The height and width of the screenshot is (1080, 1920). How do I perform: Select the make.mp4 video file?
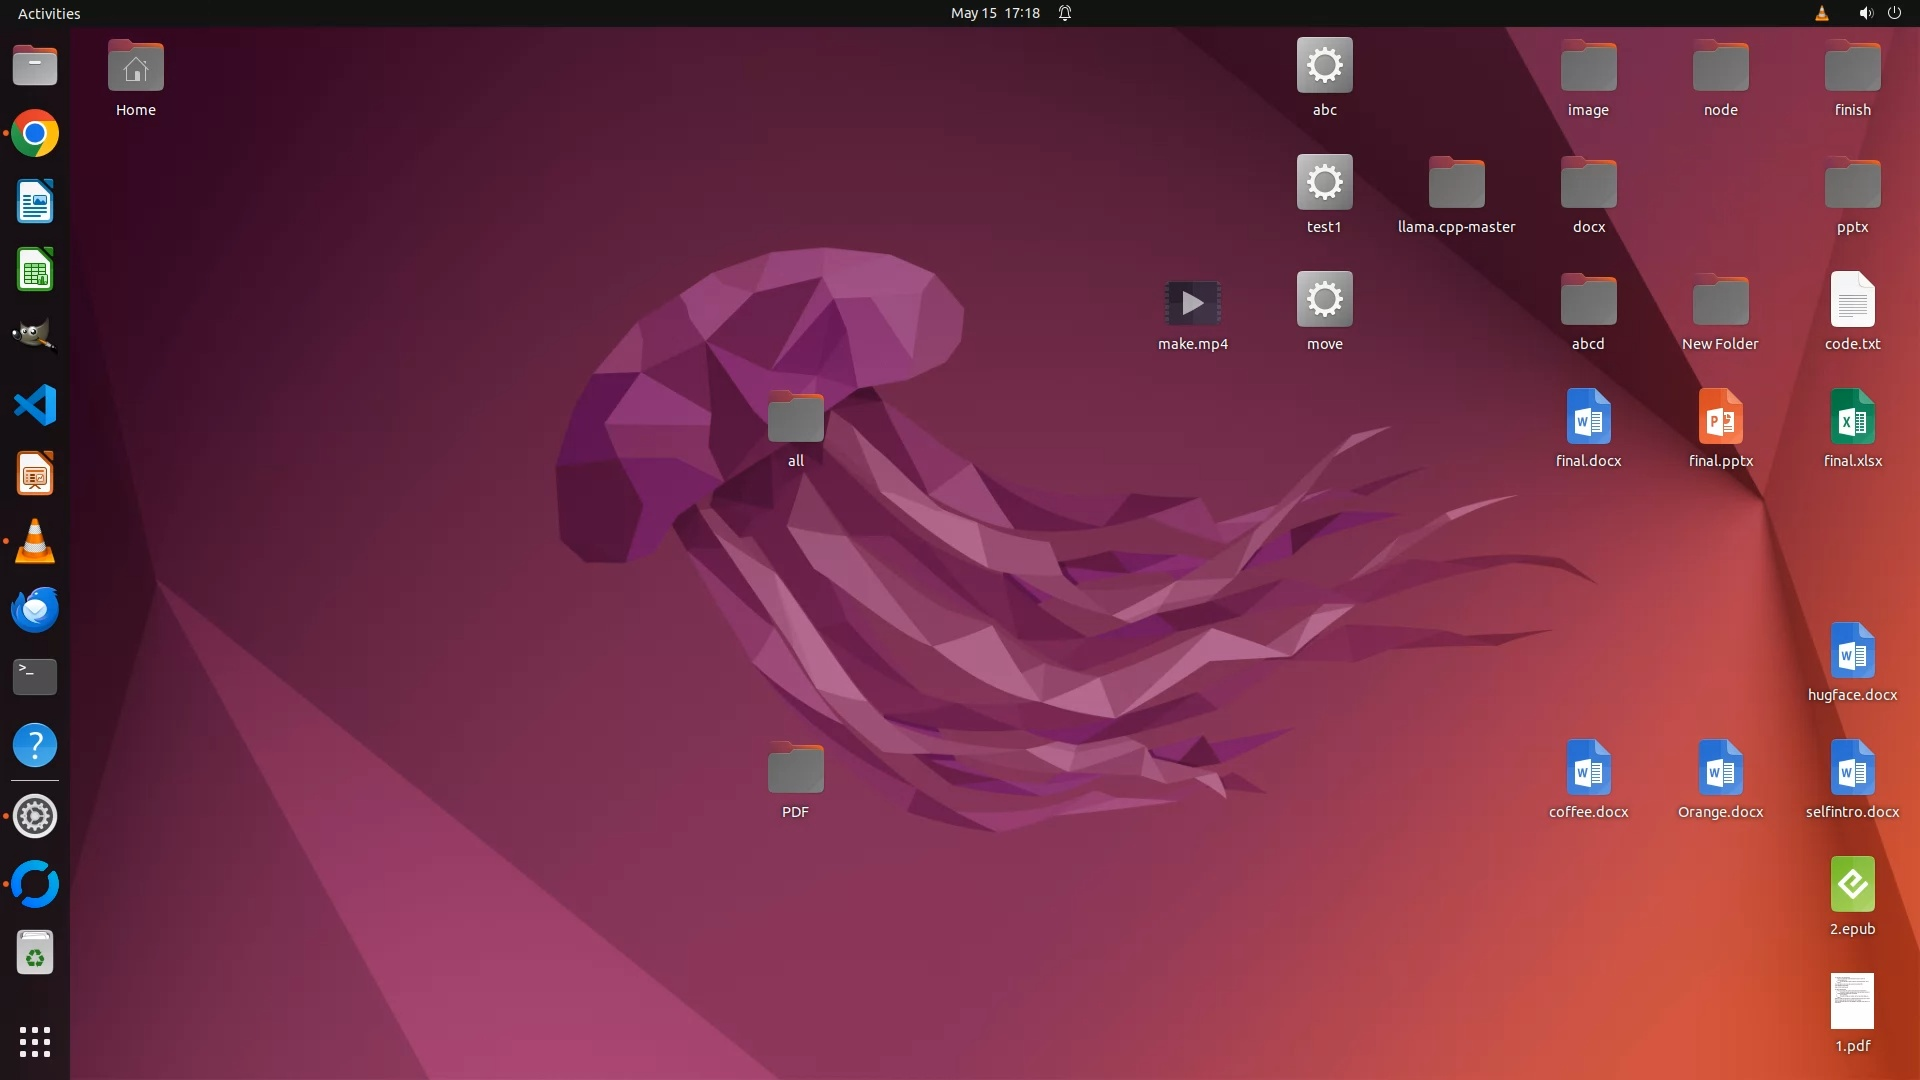(1192, 303)
